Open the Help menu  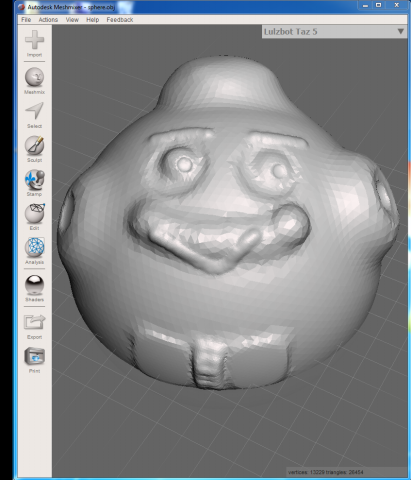(92, 20)
